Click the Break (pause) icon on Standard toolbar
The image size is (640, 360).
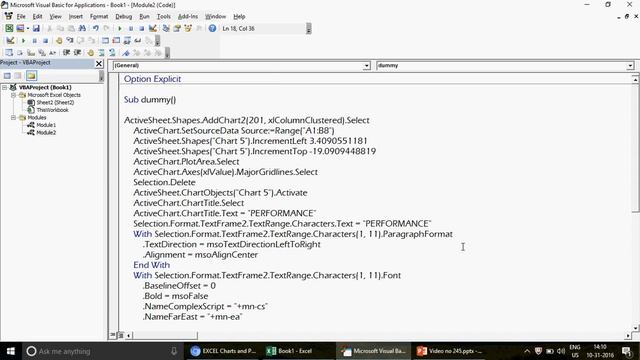tap(131, 28)
